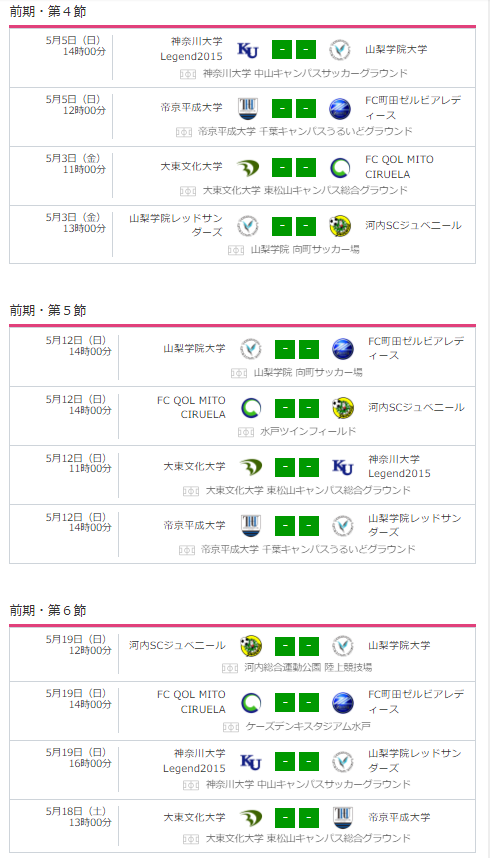Click the stadium icon beside ケーズデンキスタジアム水戸
The width and height of the screenshot is (490, 858).
tap(231, 727)
